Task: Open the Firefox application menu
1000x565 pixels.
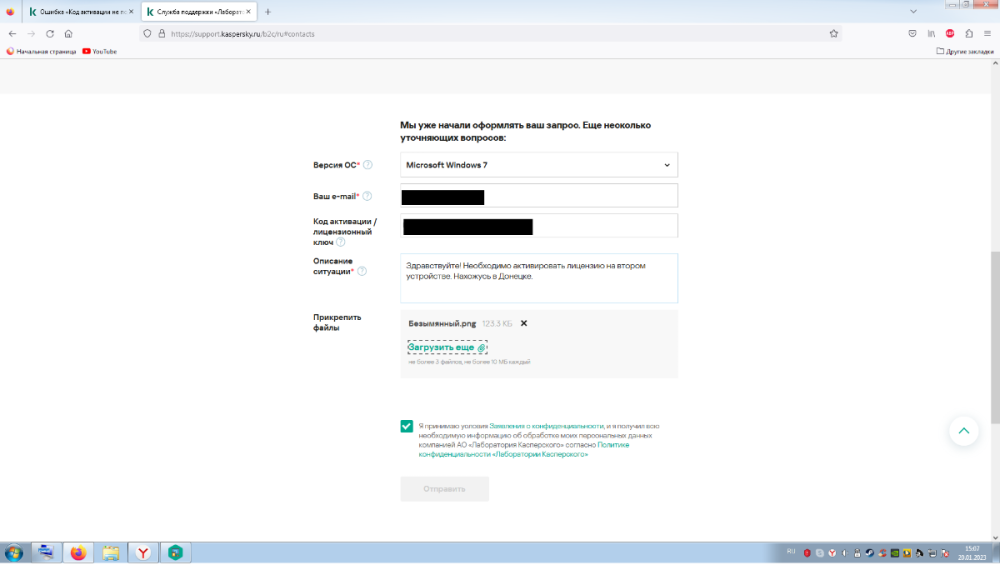Action: tap(987, 34)
